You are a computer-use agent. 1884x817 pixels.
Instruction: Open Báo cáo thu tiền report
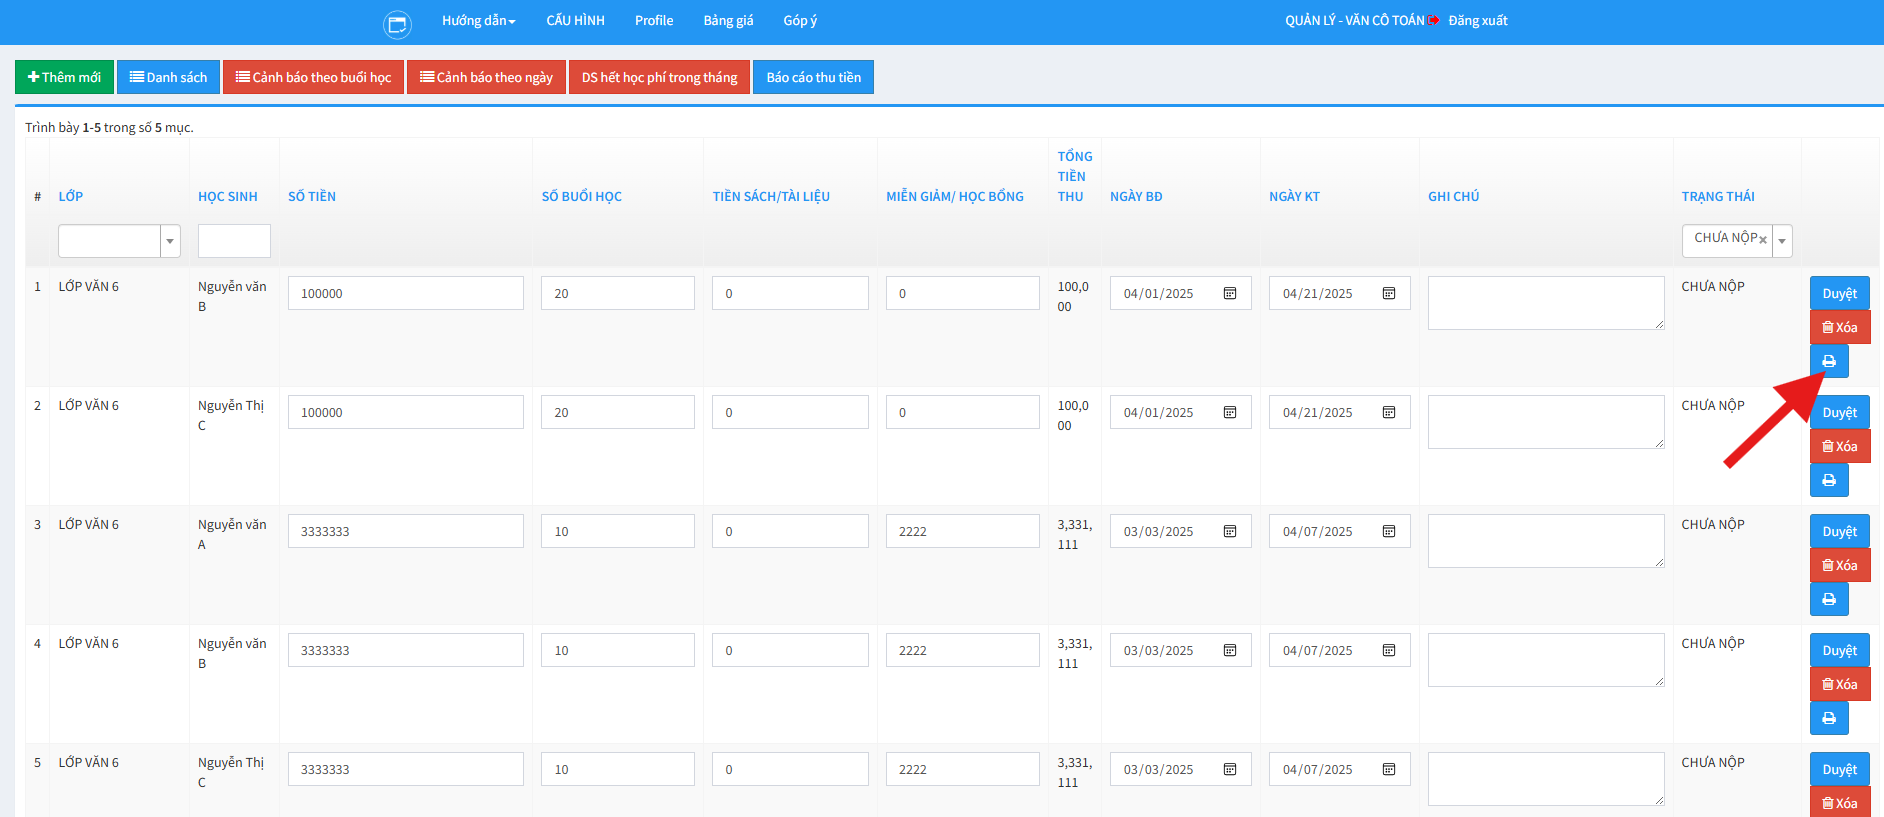[x=813, y=77]
